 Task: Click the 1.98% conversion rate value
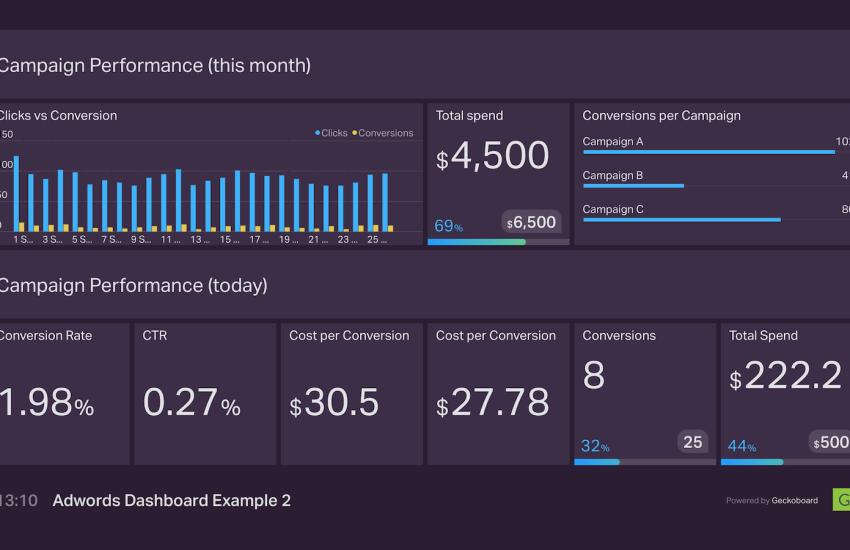point(47,403)
